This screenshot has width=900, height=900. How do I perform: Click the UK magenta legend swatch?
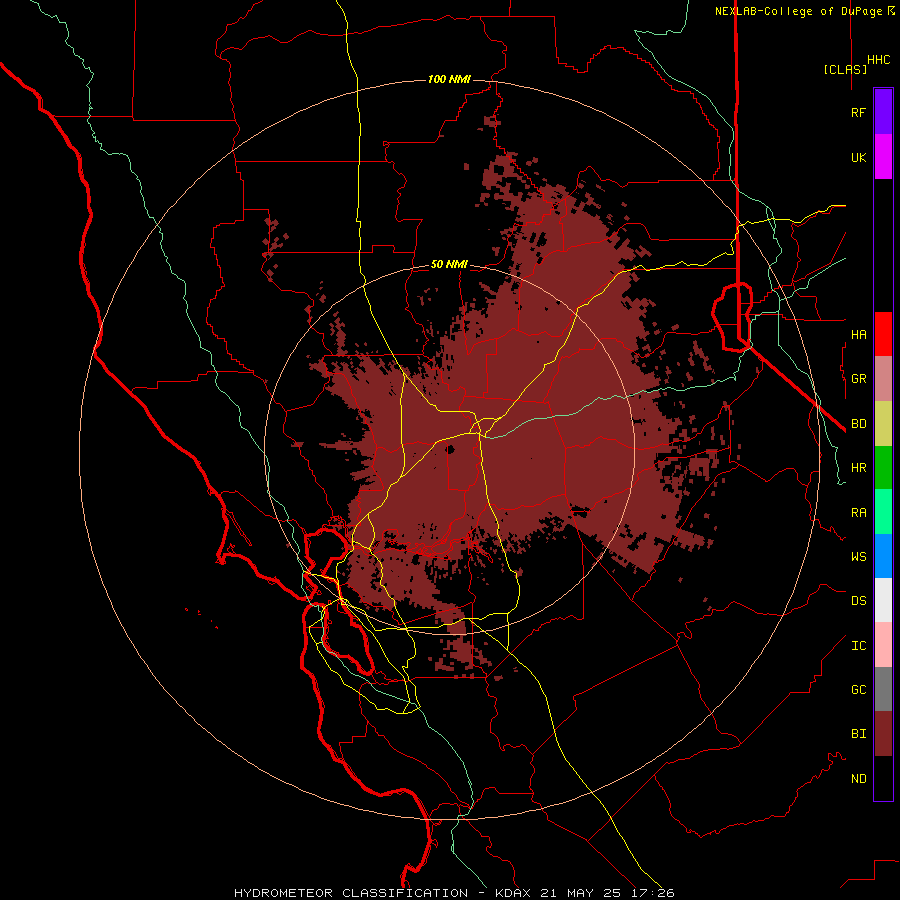883,157
